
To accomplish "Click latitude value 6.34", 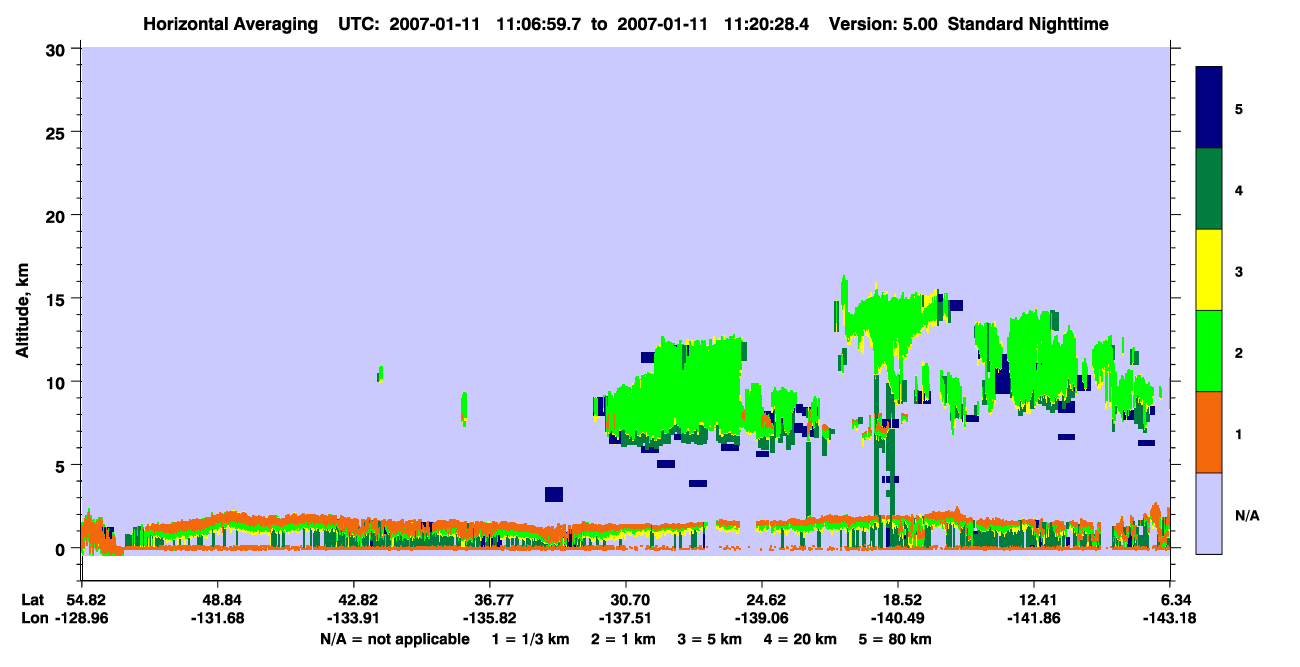I will [1174, 600].
